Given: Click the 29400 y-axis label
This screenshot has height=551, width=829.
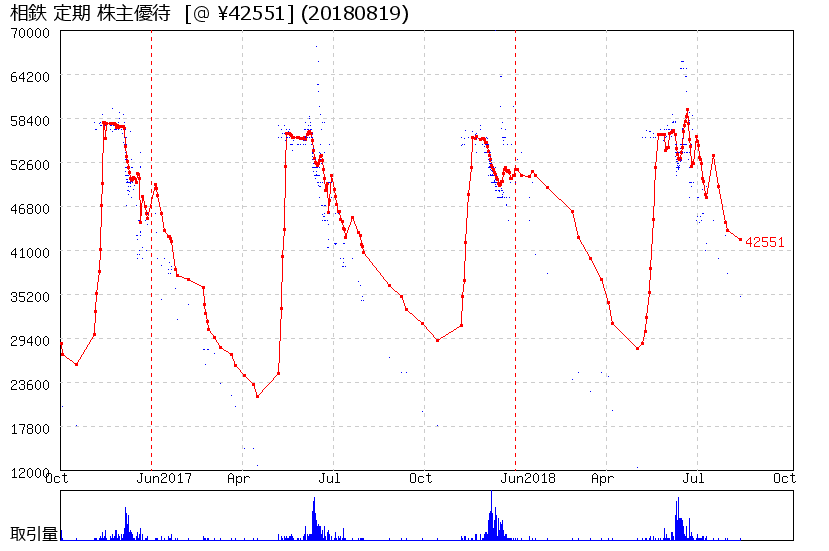Looking at the screenshot, I should click(x=30, y=340).
